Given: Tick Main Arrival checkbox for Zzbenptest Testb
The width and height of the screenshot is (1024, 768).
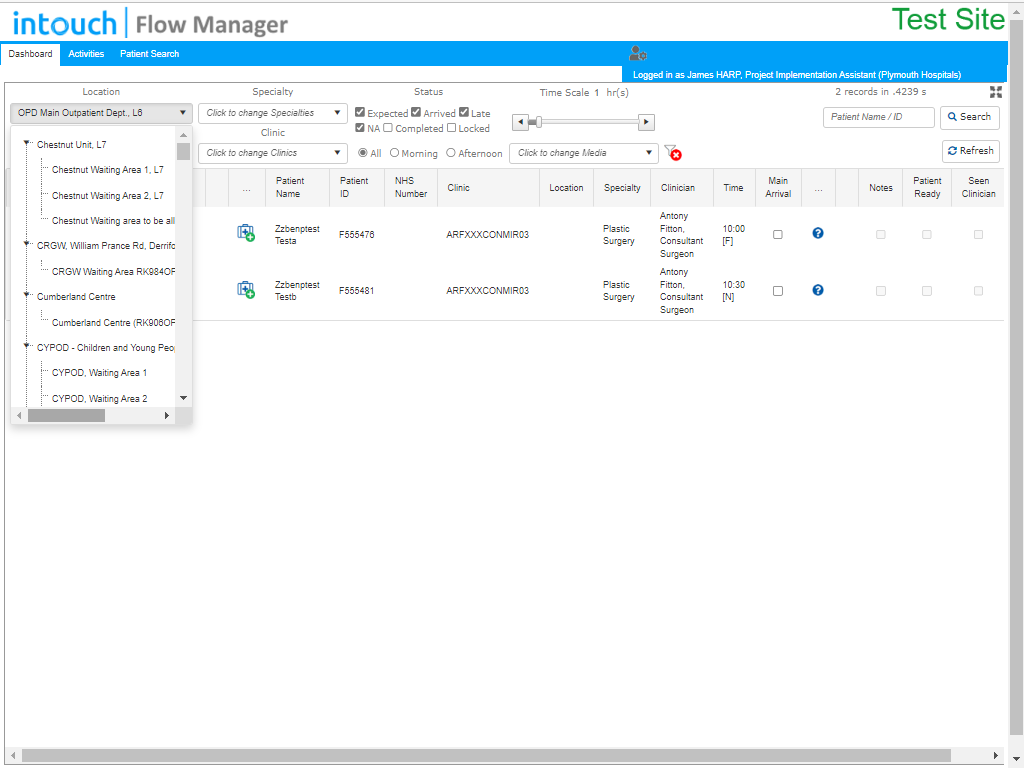Looking at the screenshot, I should (778, 291).
